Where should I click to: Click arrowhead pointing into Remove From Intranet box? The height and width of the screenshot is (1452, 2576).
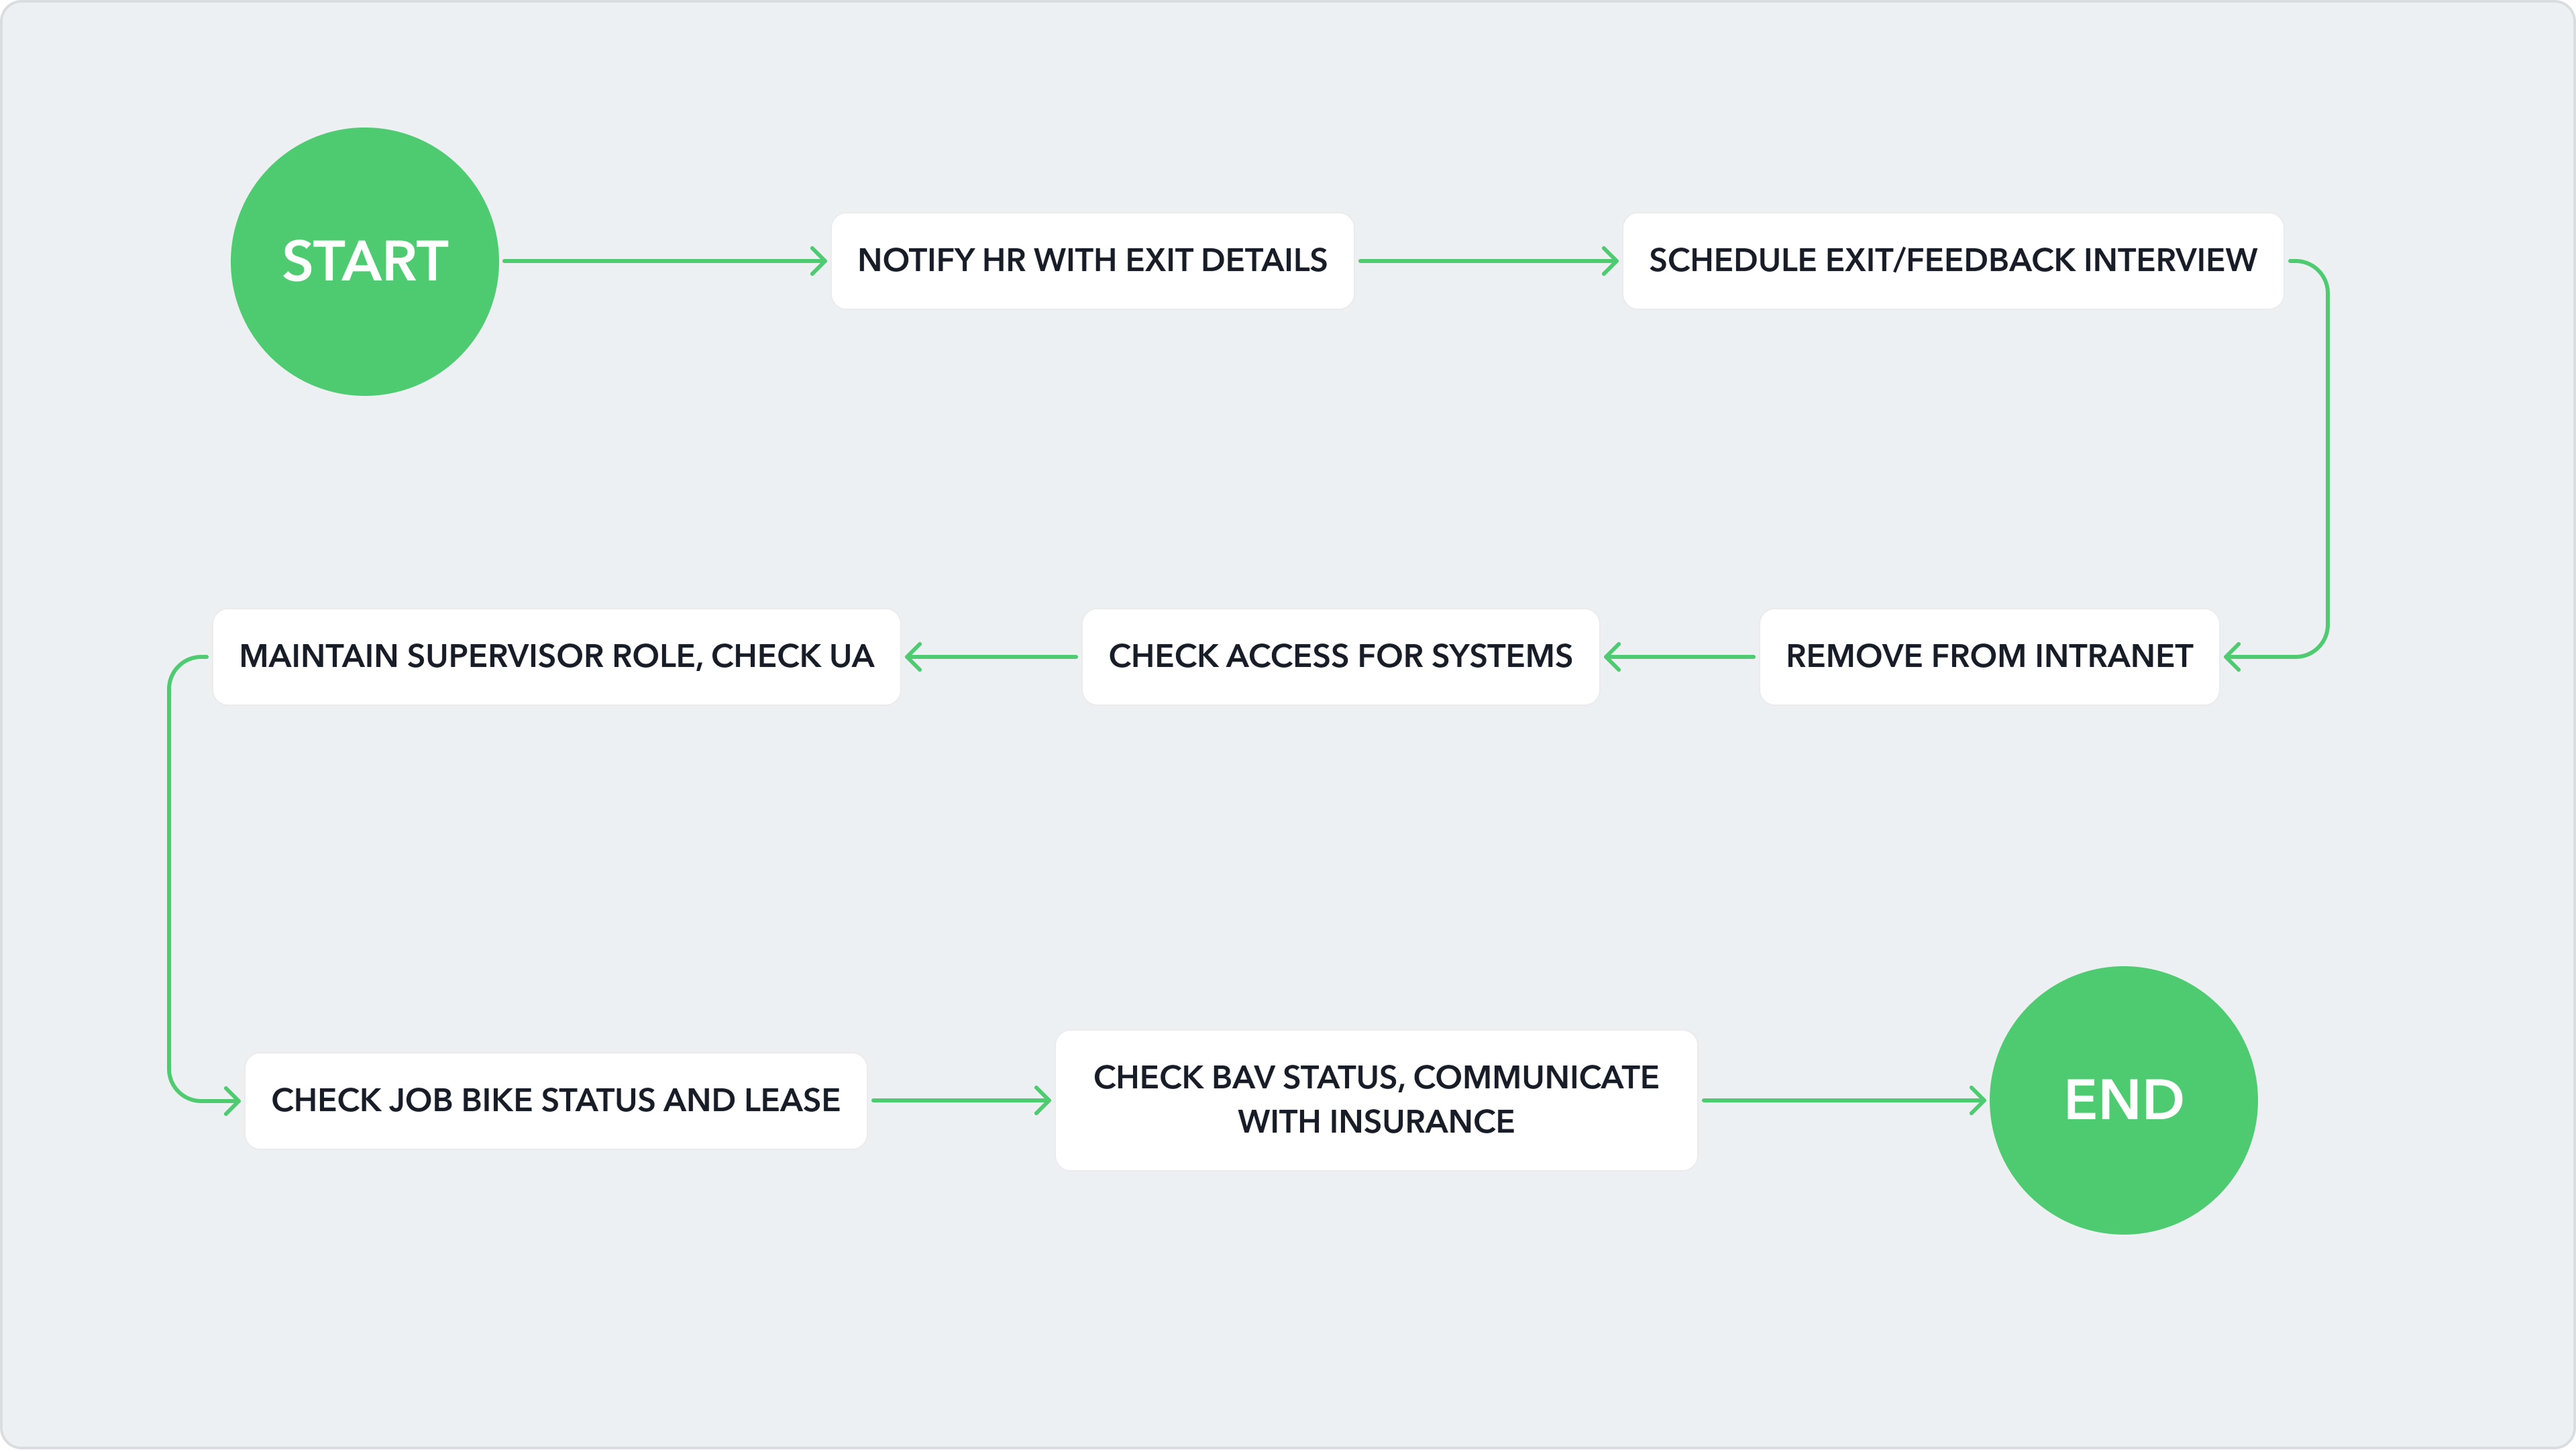click(2234, 657)
